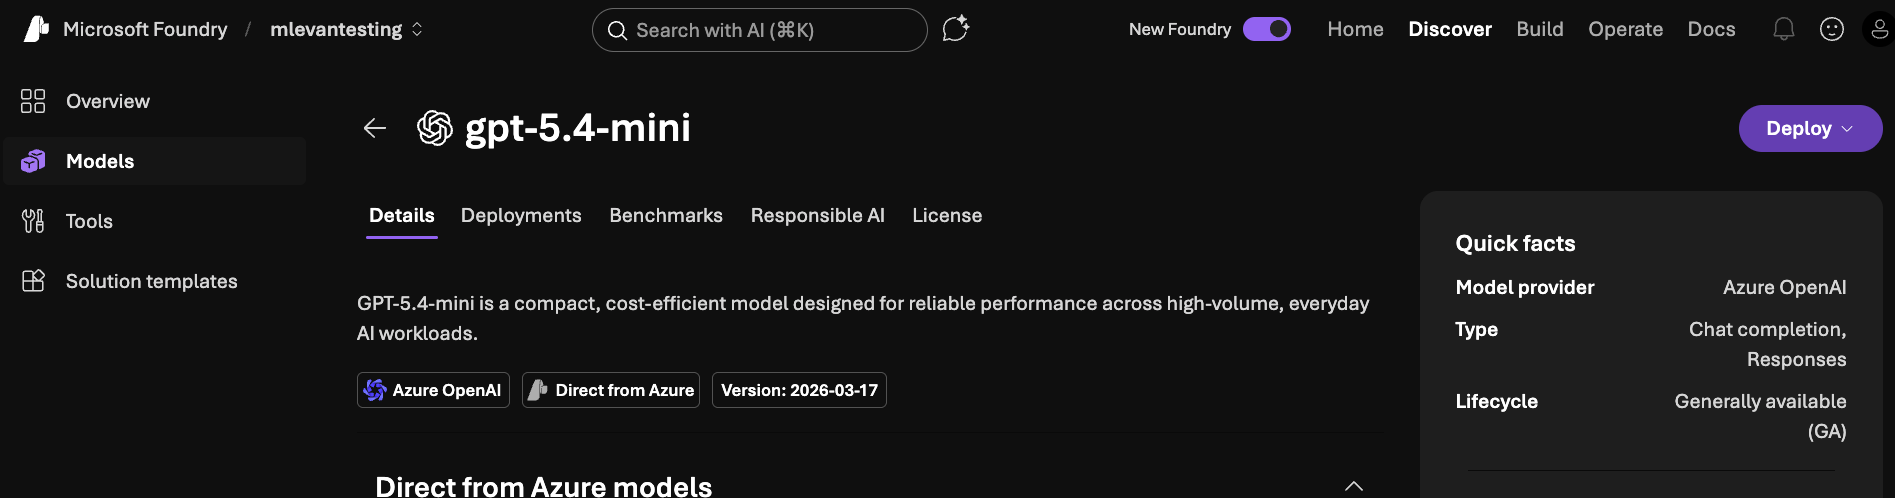Turn off the New Foundry toggle
This screenshot has height=498, width=1895.
pyautogui.click(x=1266, y=29)
